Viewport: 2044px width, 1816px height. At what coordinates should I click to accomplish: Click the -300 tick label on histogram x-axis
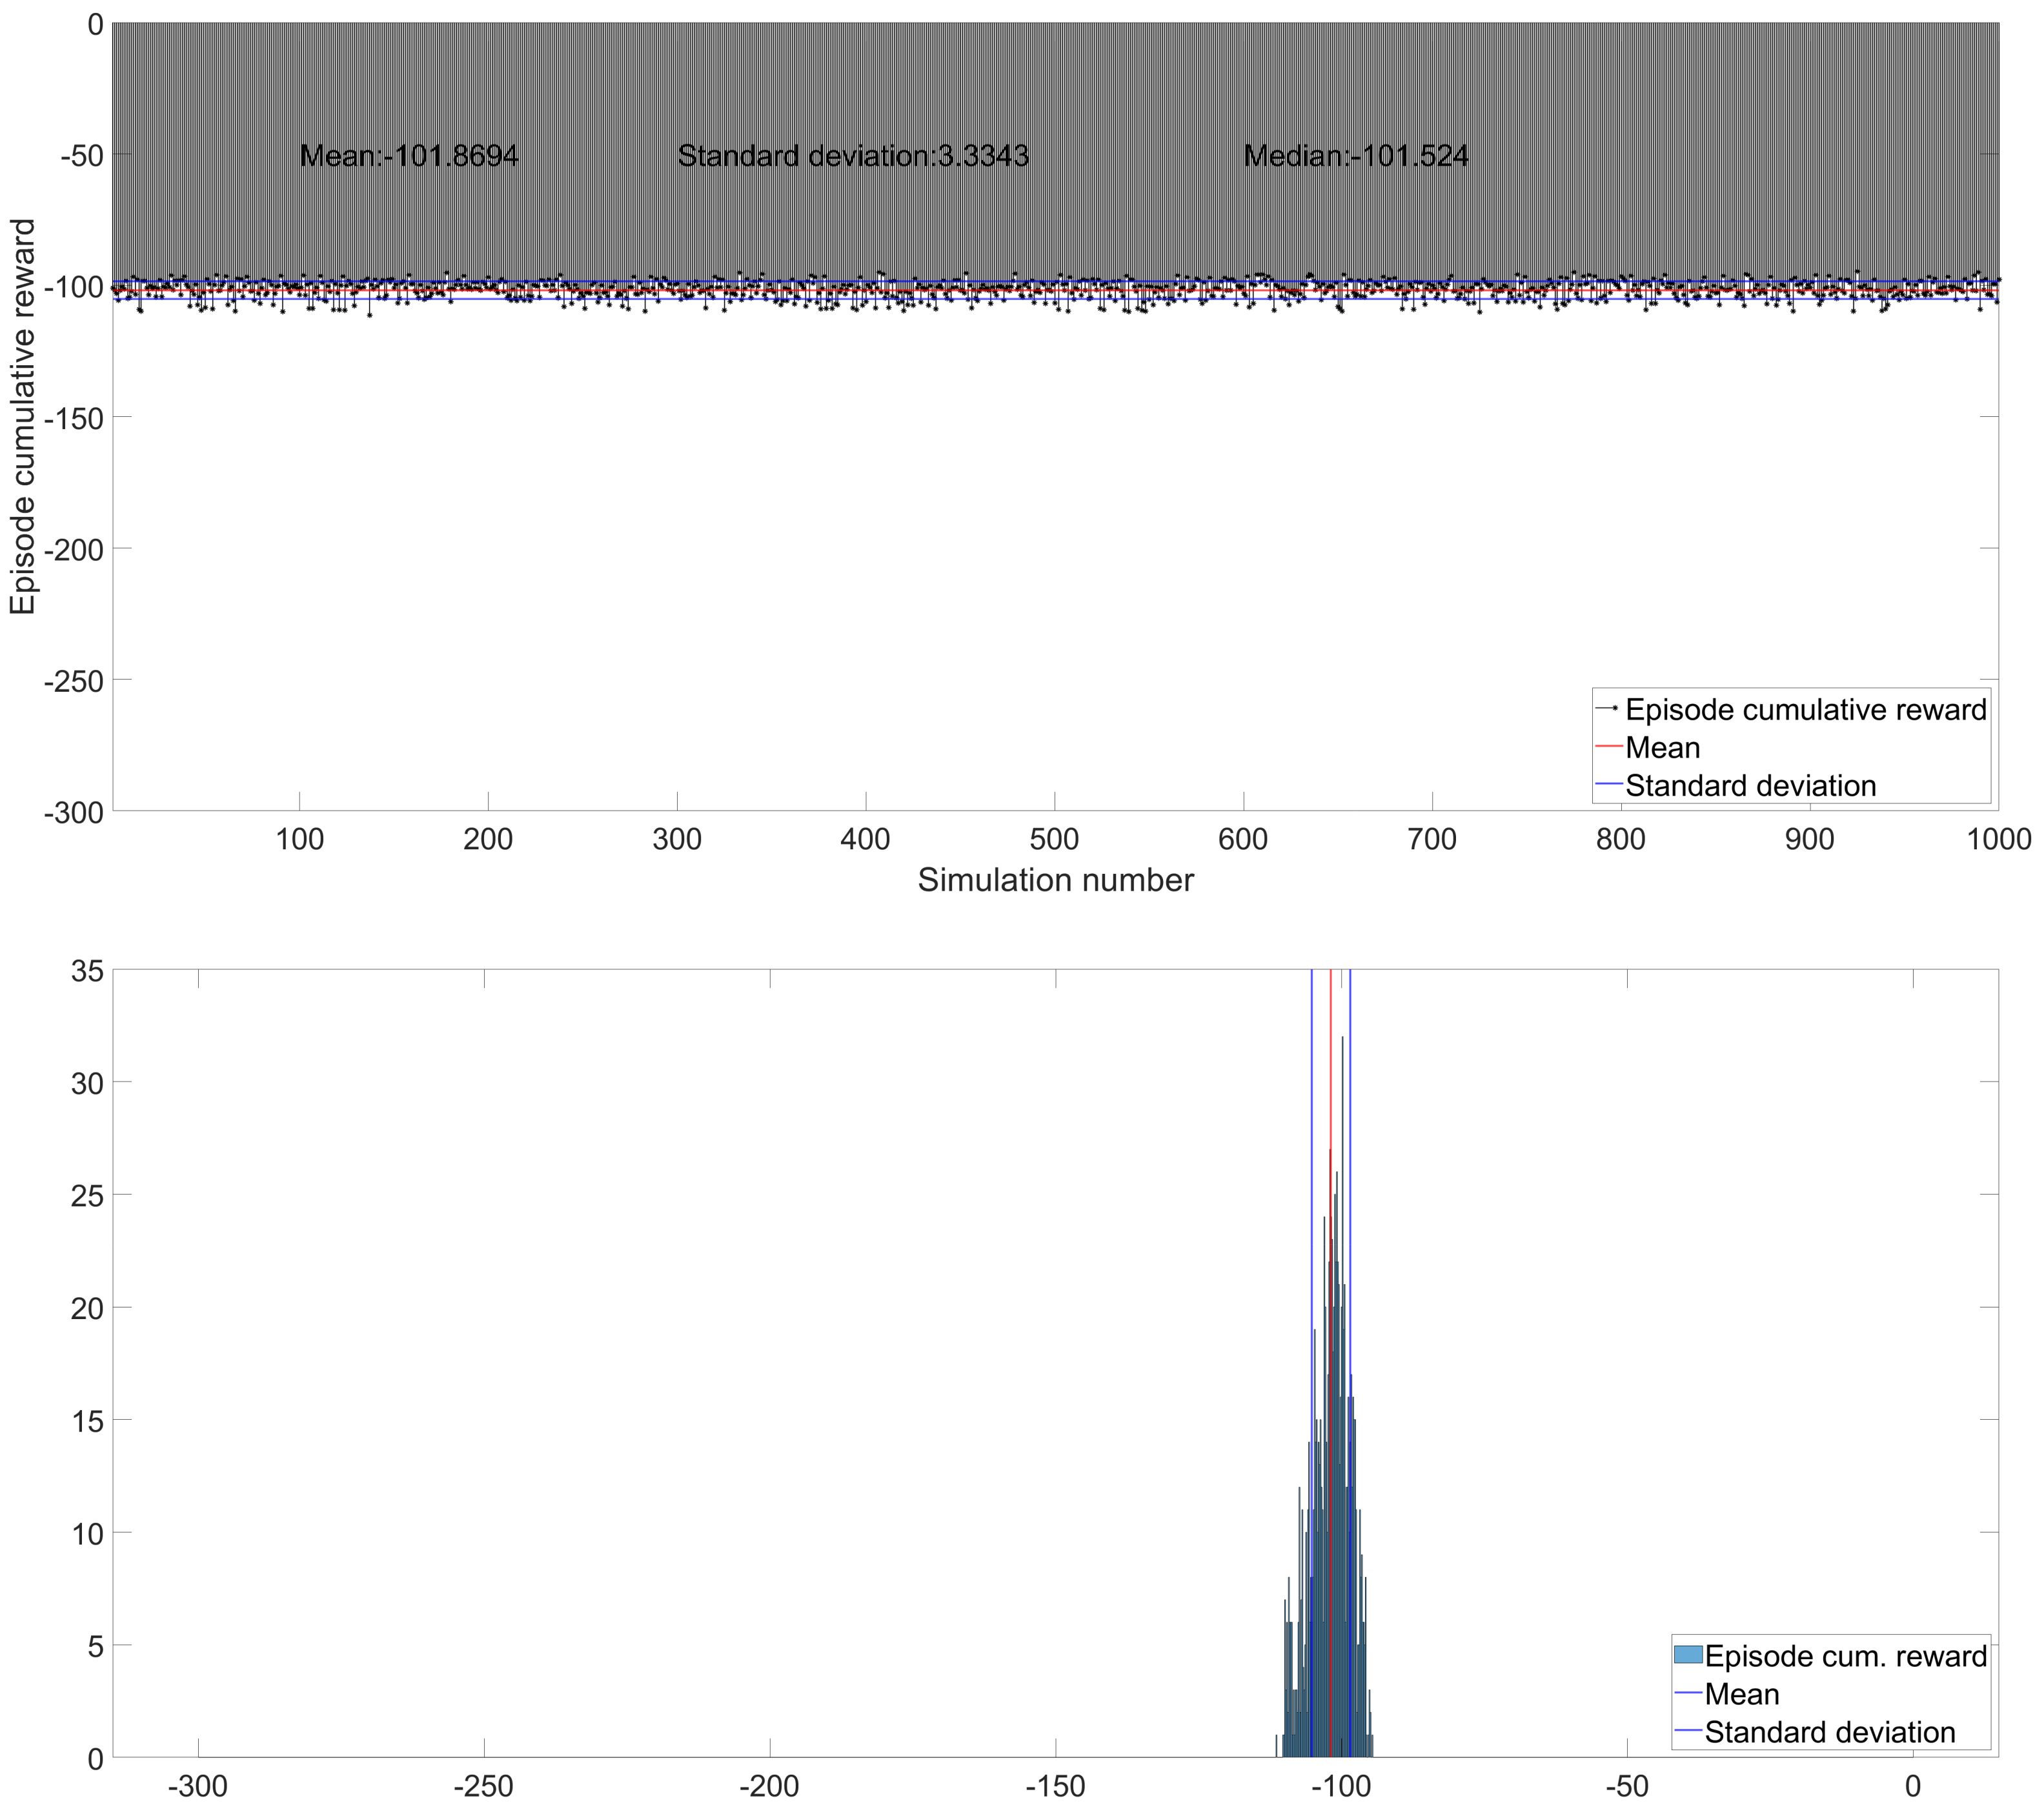(198, 1786)
